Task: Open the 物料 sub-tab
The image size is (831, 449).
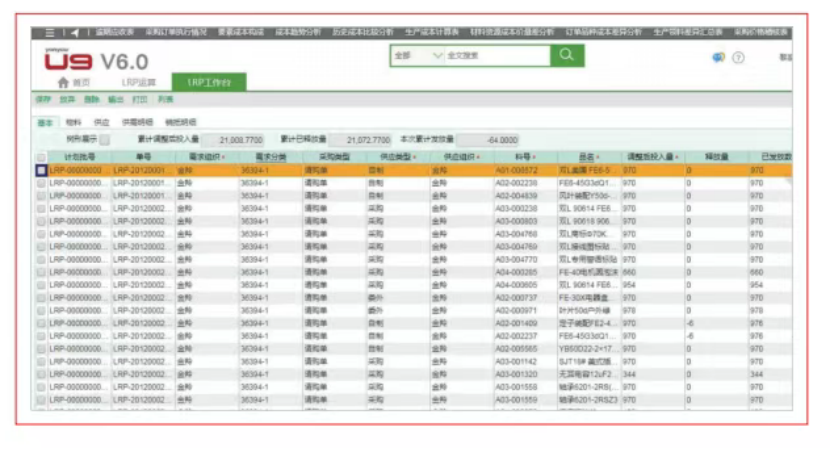Action: pyautogui.click(x=73, y=122)
